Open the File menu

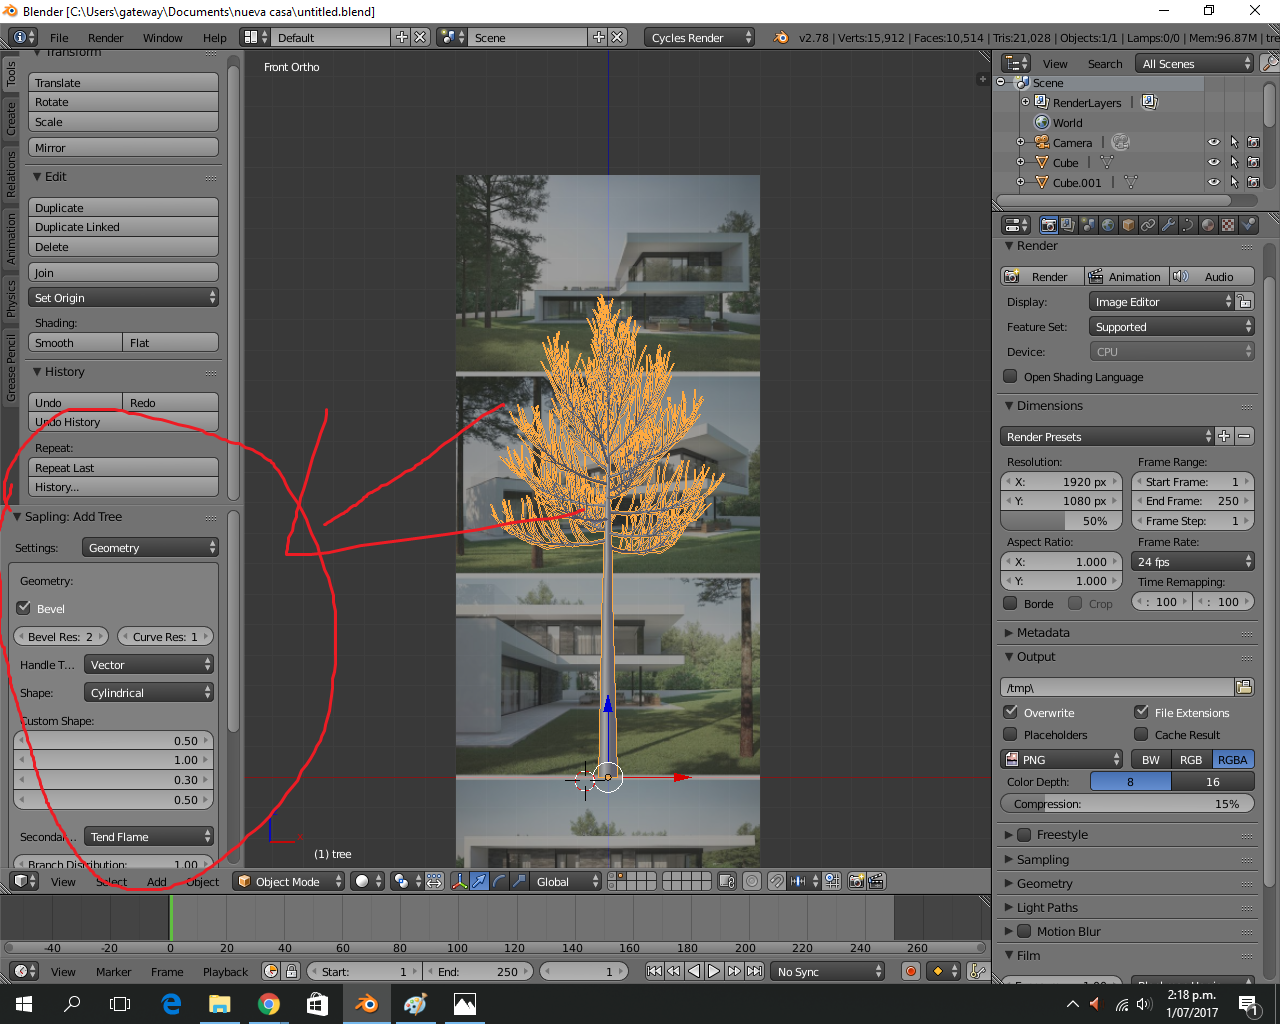click(59, 38)
